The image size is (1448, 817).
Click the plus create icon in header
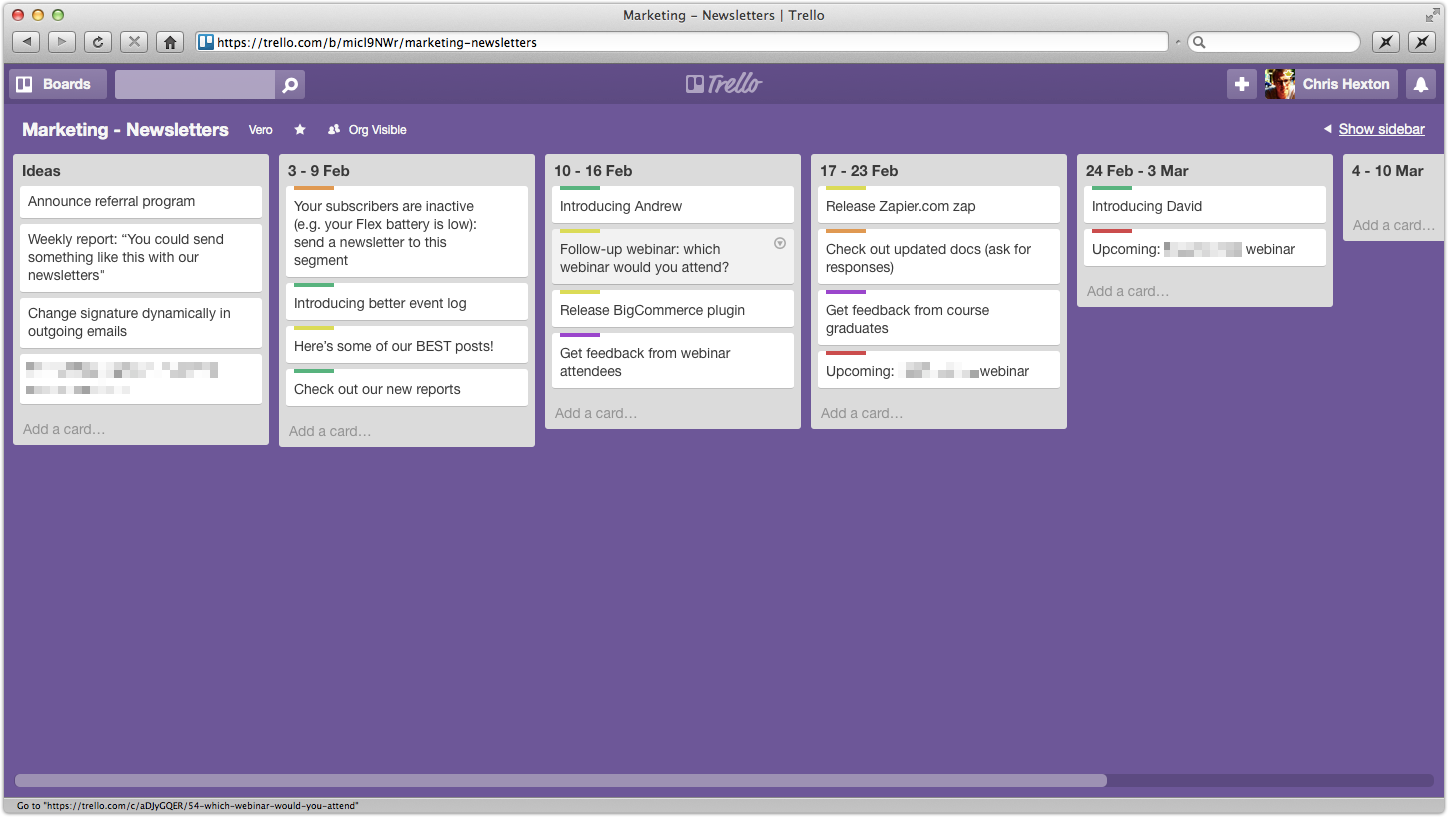[1241, 85]
